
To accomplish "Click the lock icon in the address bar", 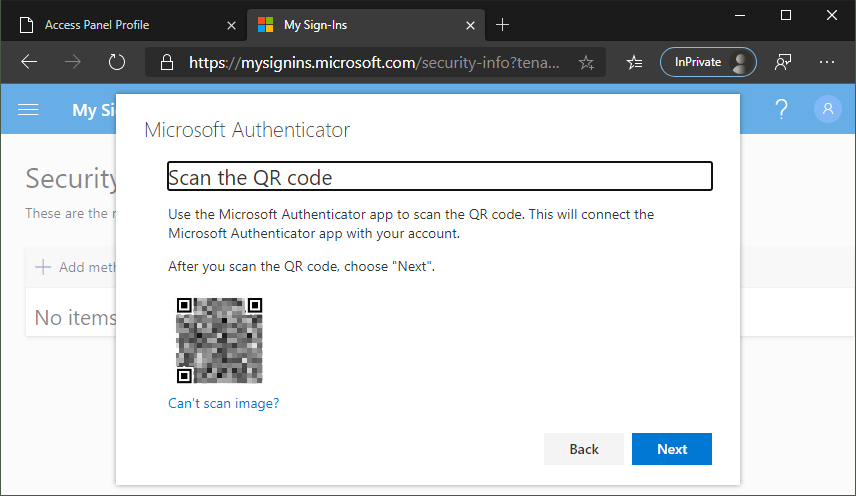I will (167, 63).
